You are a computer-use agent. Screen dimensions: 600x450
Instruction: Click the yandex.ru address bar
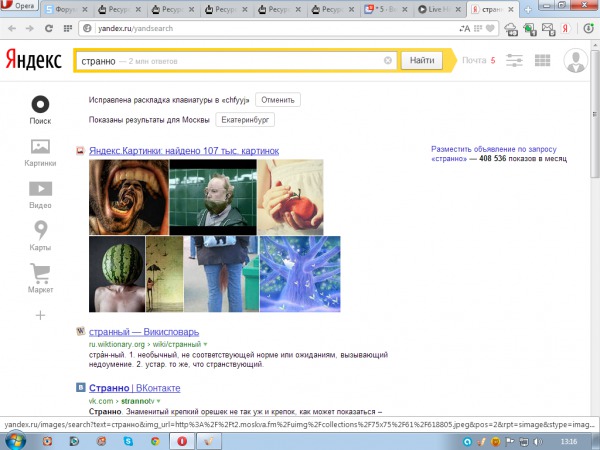(268, 28)
